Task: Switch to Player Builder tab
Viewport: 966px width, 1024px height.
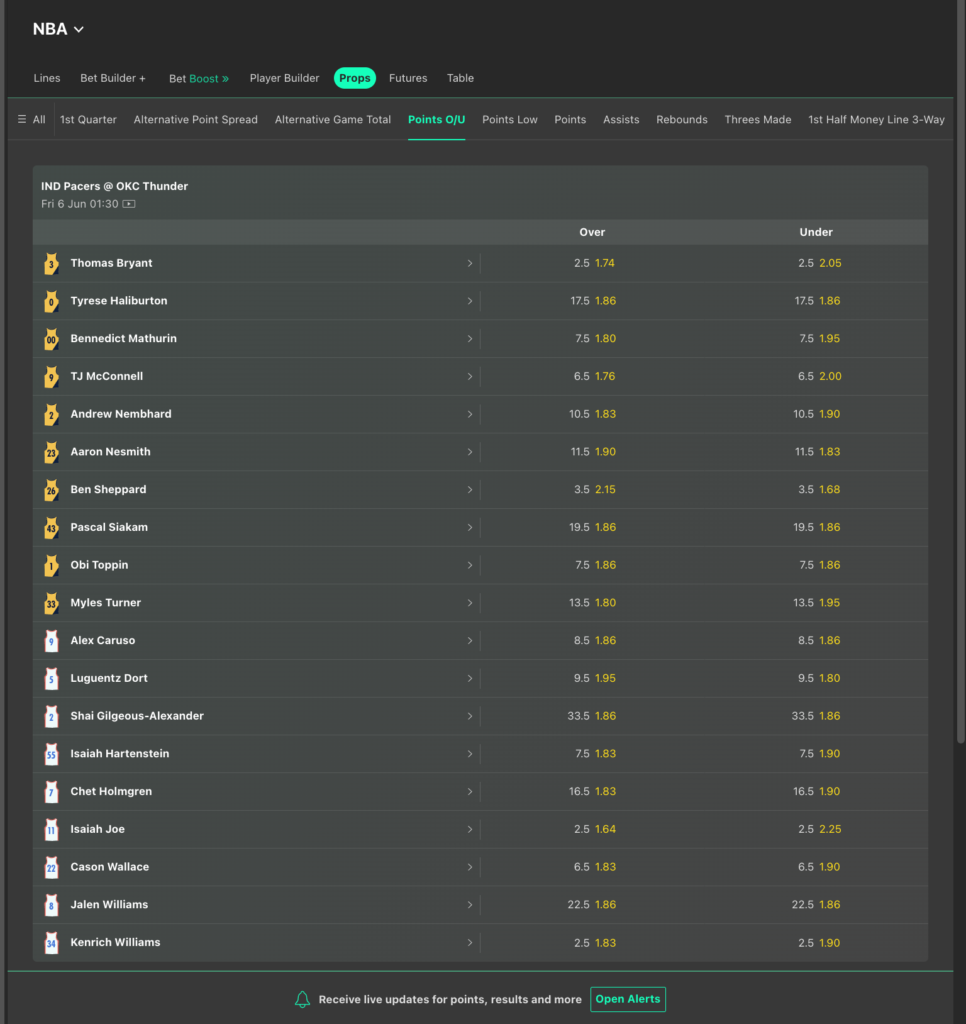Action: (284, 78)
